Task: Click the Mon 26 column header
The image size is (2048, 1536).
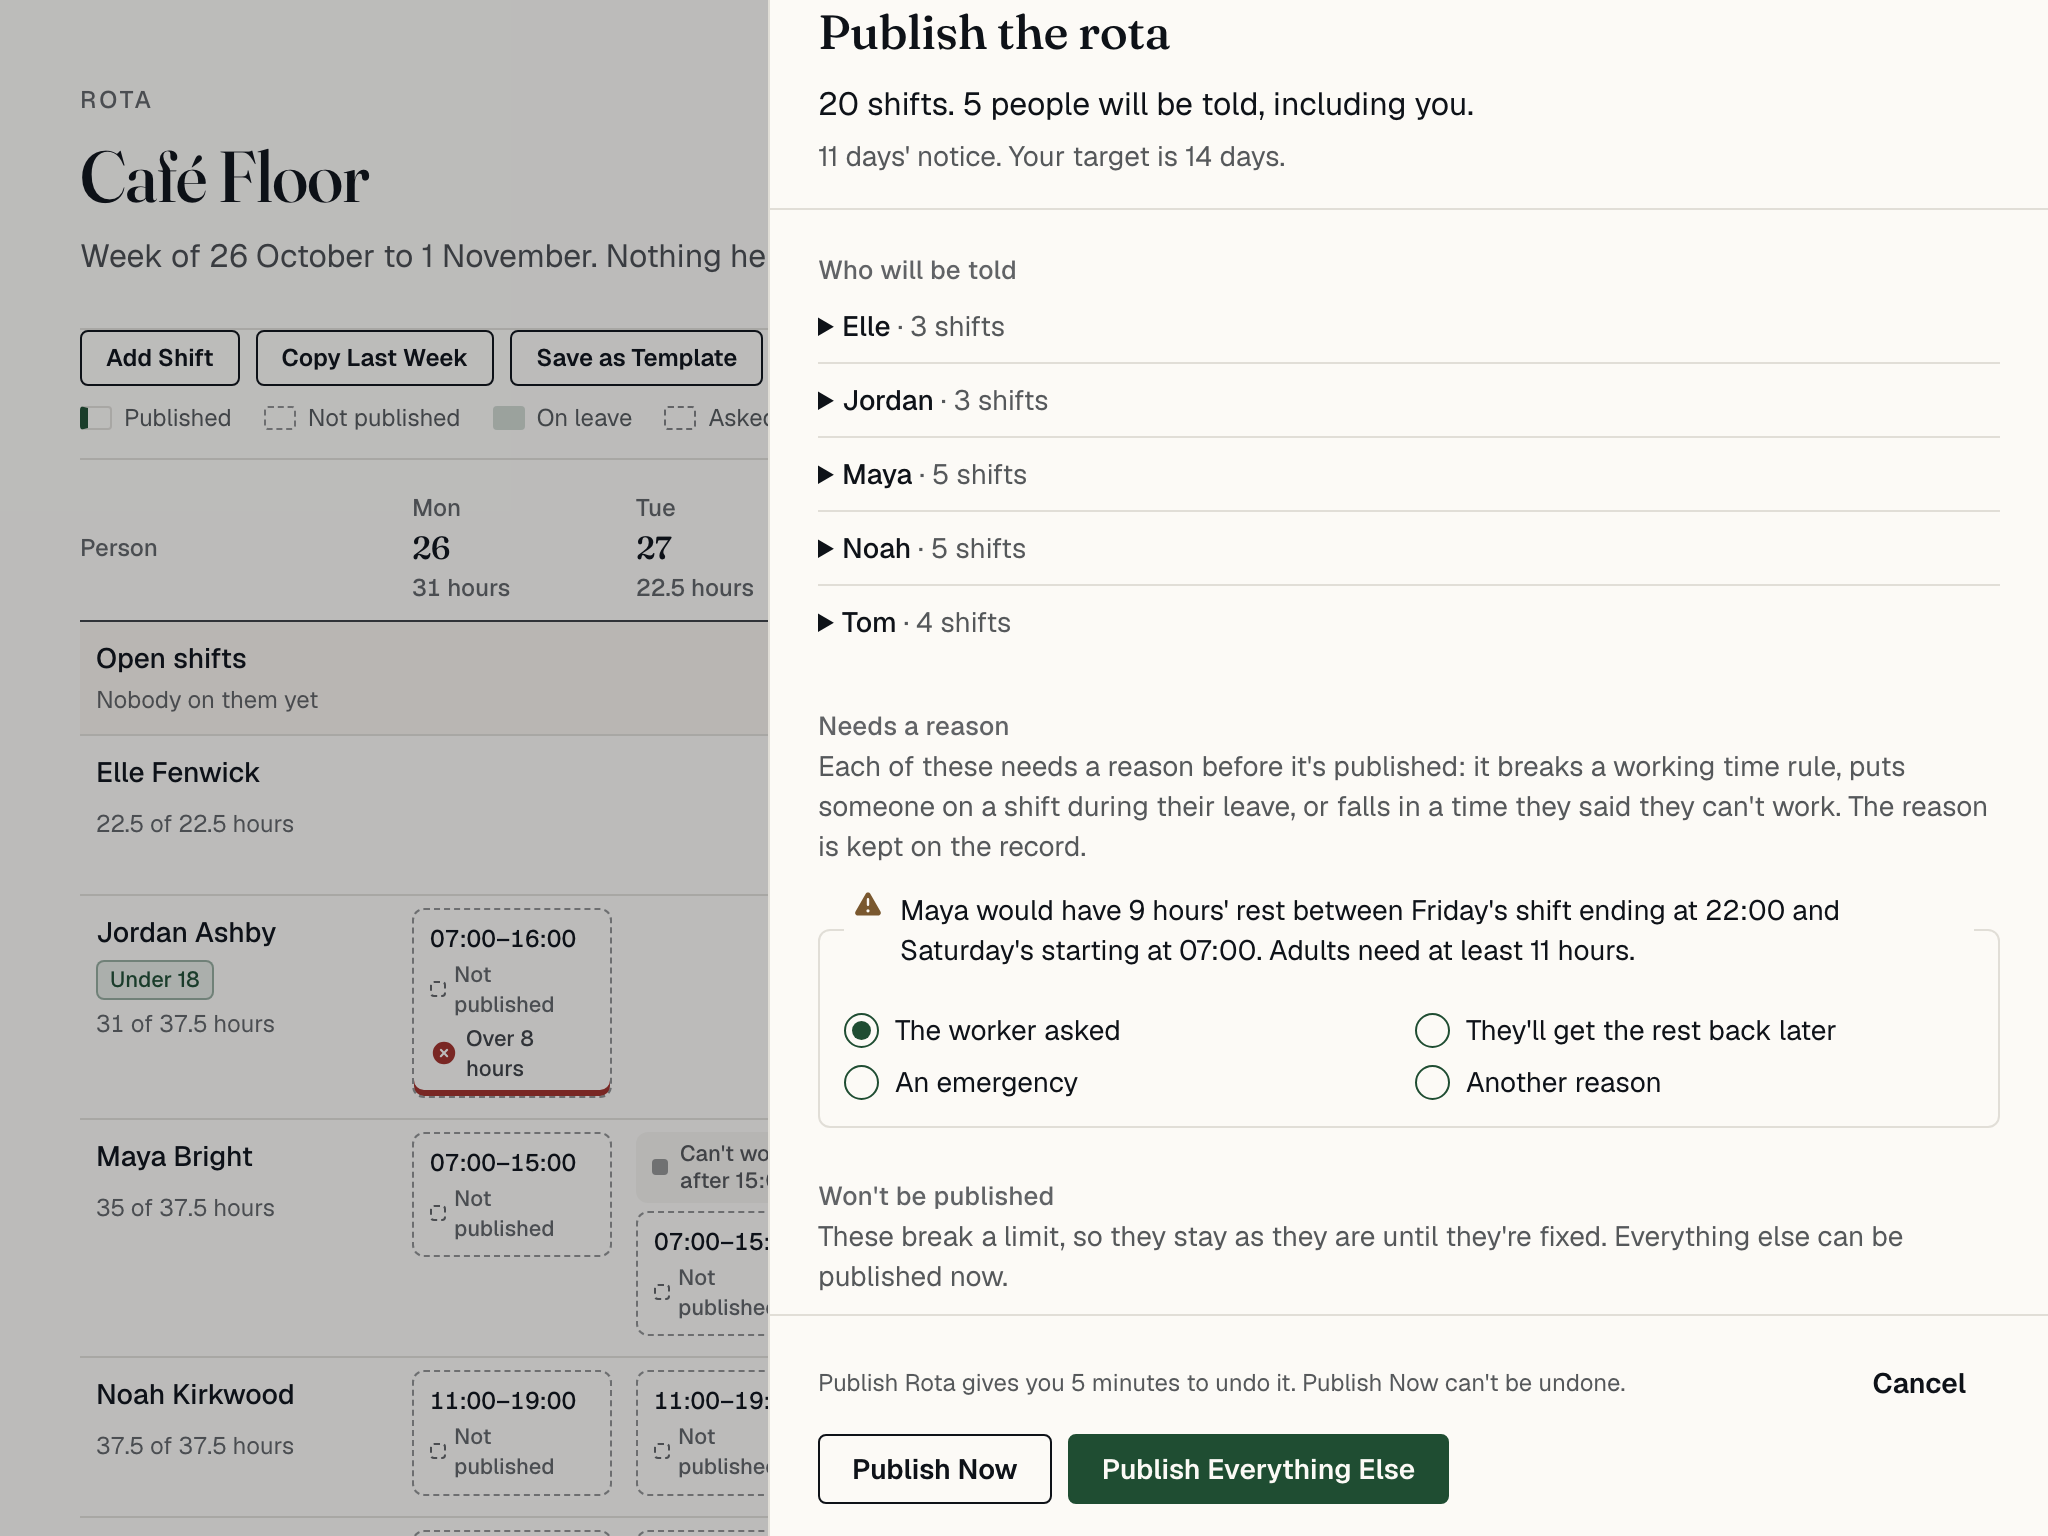Action: click(x=461, y=548)
